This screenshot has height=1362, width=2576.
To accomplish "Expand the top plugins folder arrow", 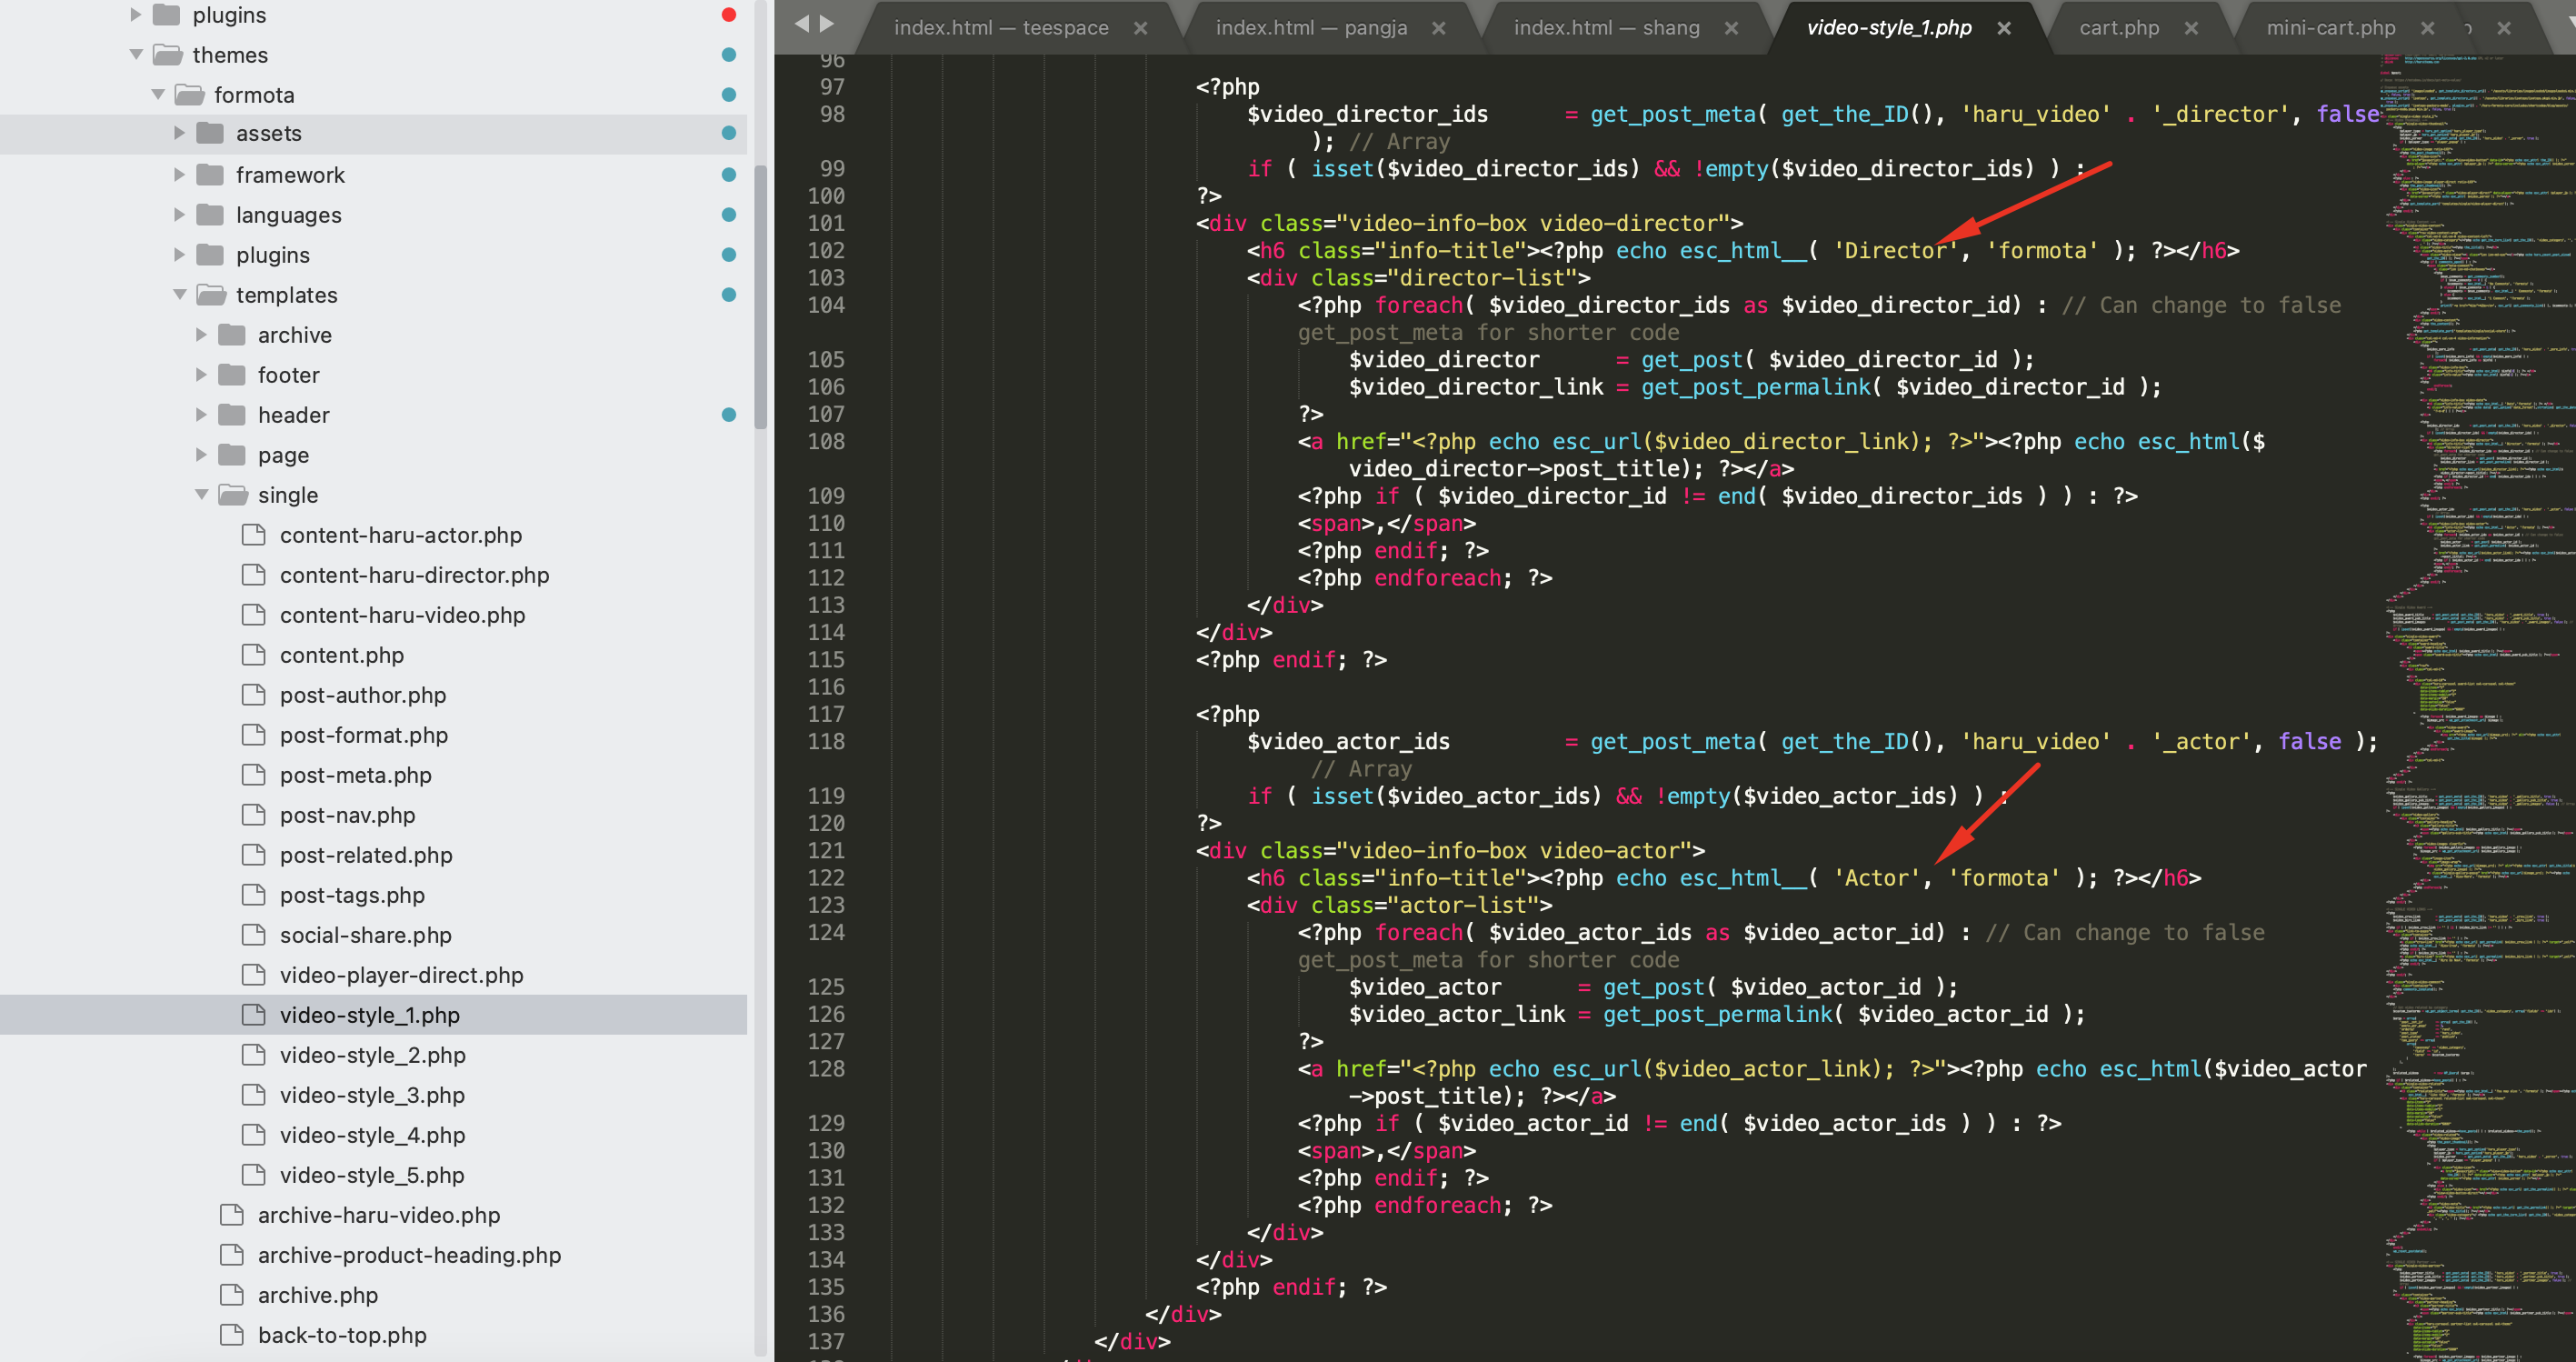I will pos(136,14).
